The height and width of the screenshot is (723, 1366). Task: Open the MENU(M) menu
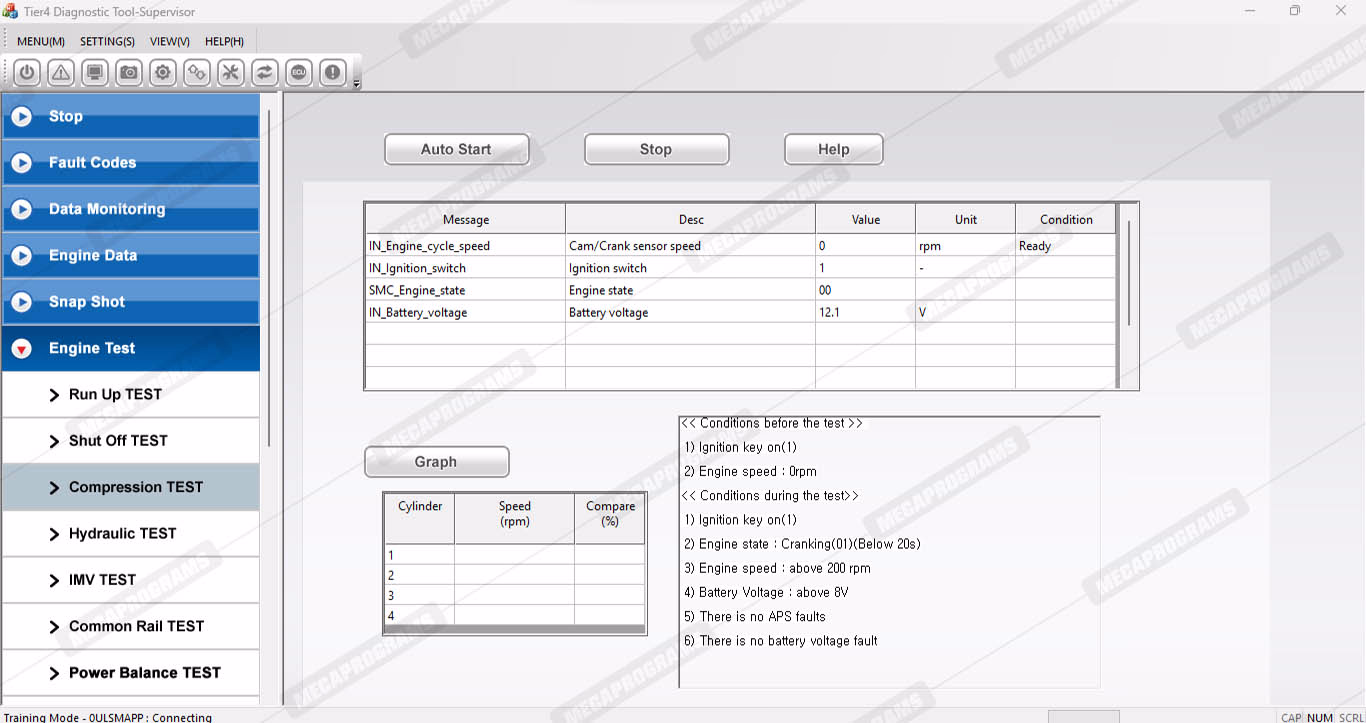coord(41,41)
